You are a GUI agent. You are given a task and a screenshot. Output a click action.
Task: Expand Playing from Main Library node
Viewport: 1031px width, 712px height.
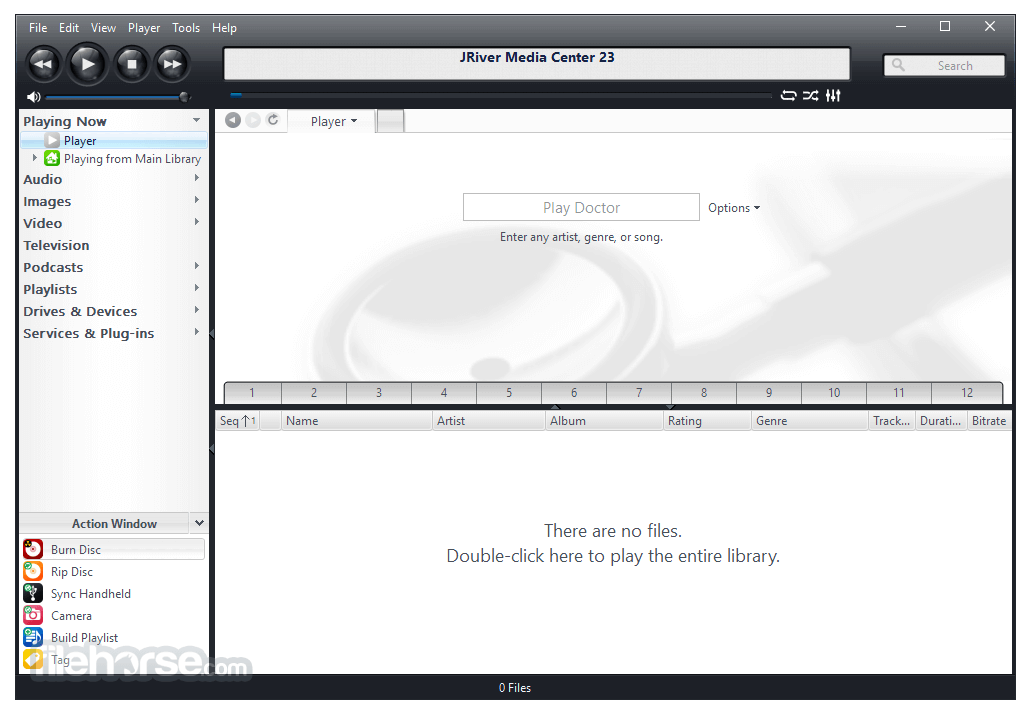pyautogui.click(x=35, y=158)
